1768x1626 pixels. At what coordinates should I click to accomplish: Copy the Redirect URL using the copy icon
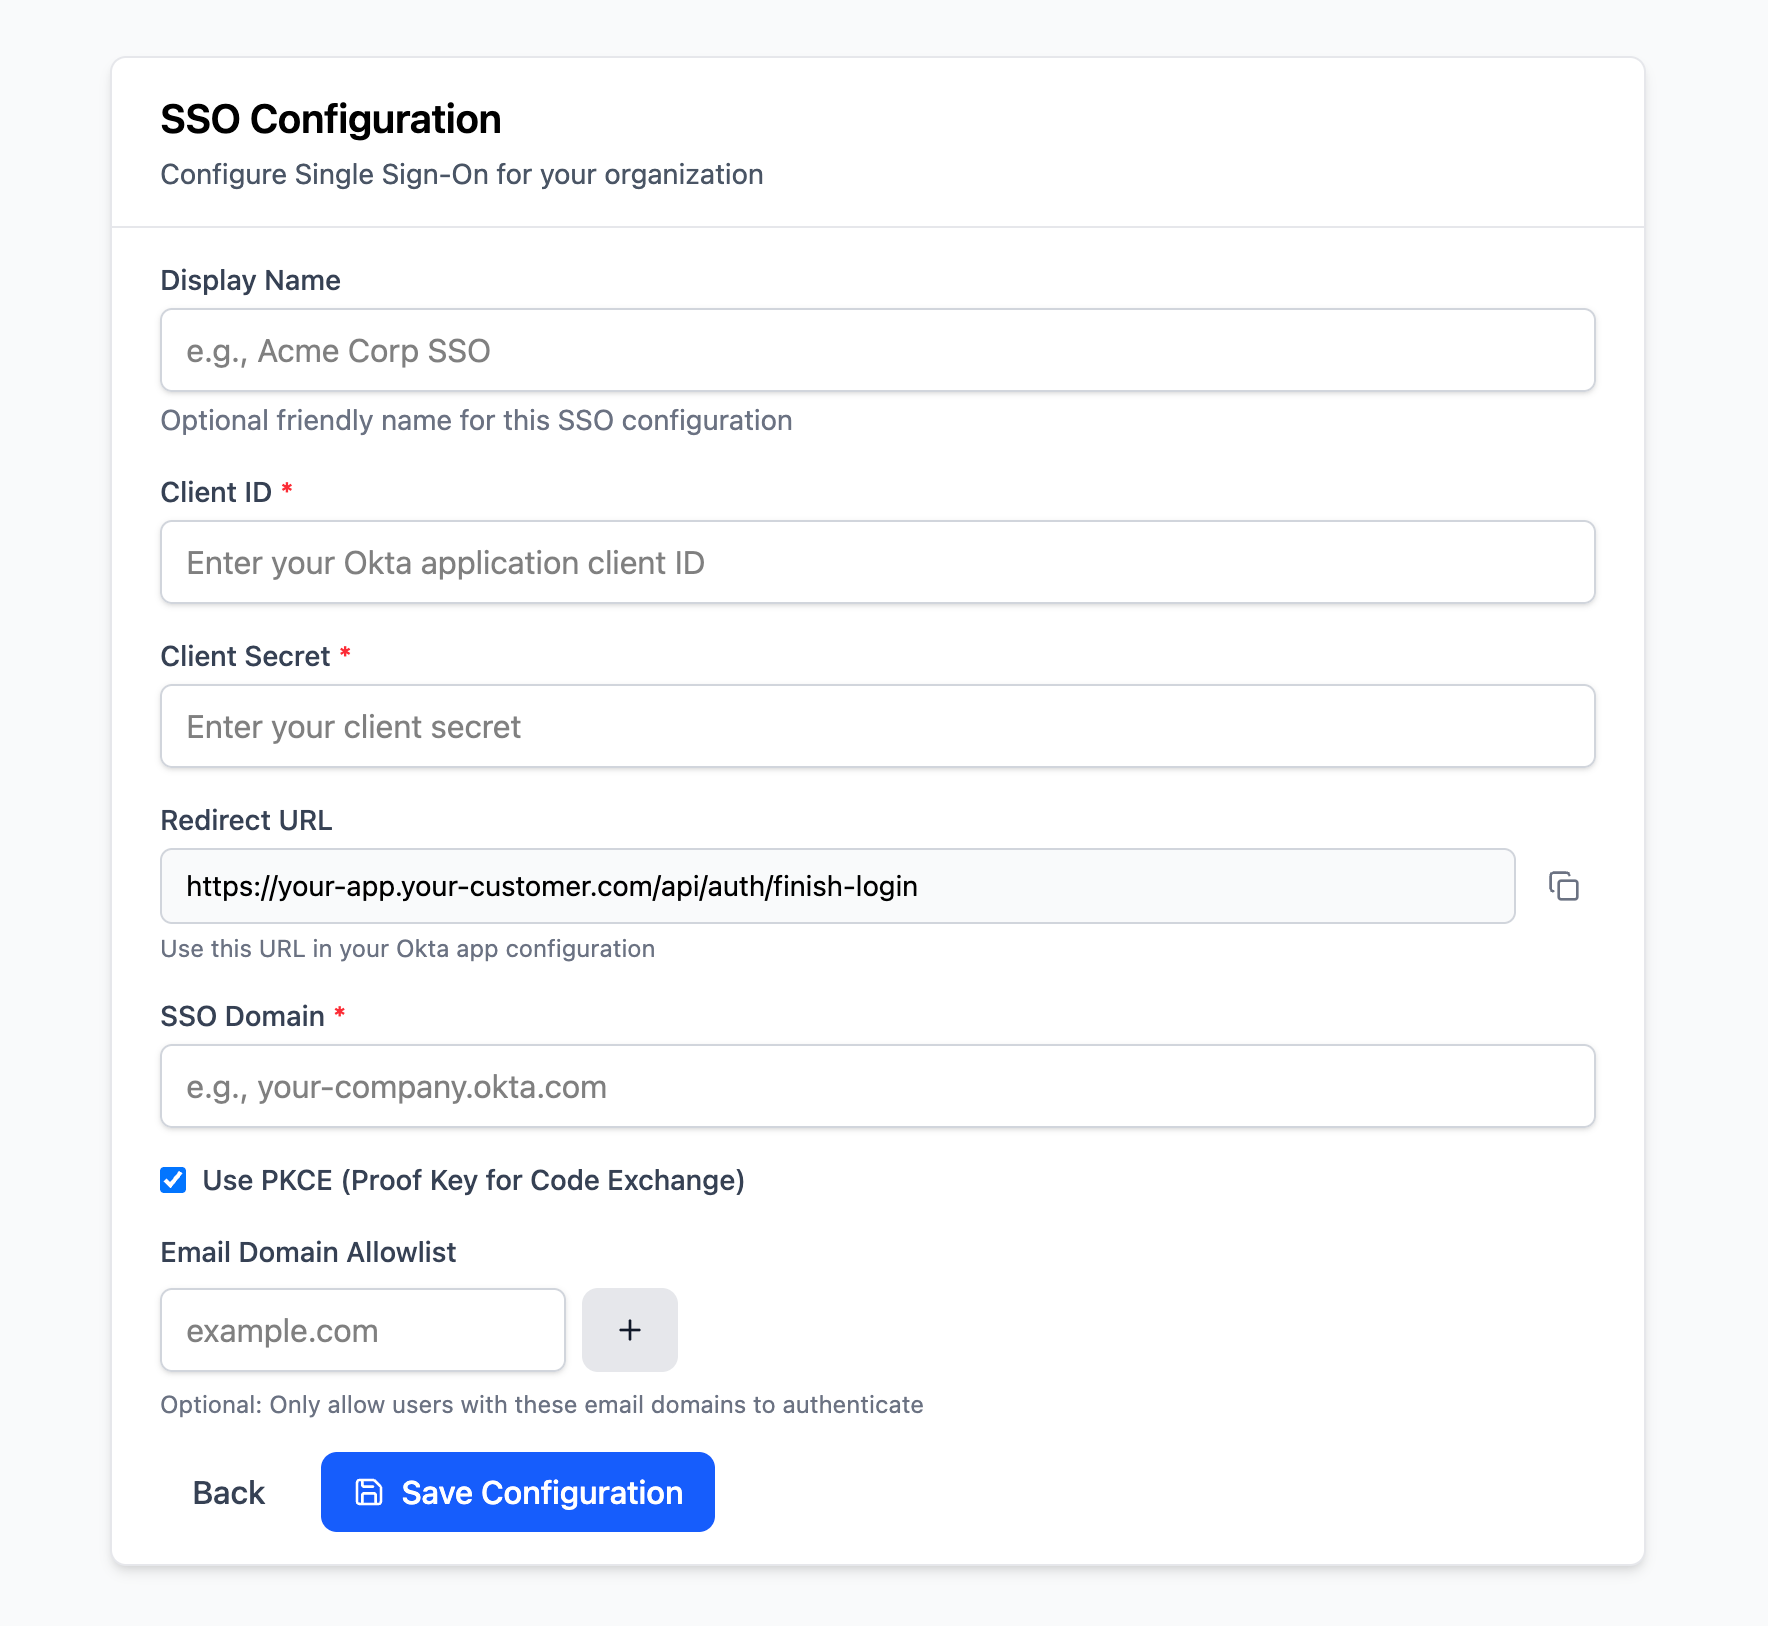(1563, 886)
